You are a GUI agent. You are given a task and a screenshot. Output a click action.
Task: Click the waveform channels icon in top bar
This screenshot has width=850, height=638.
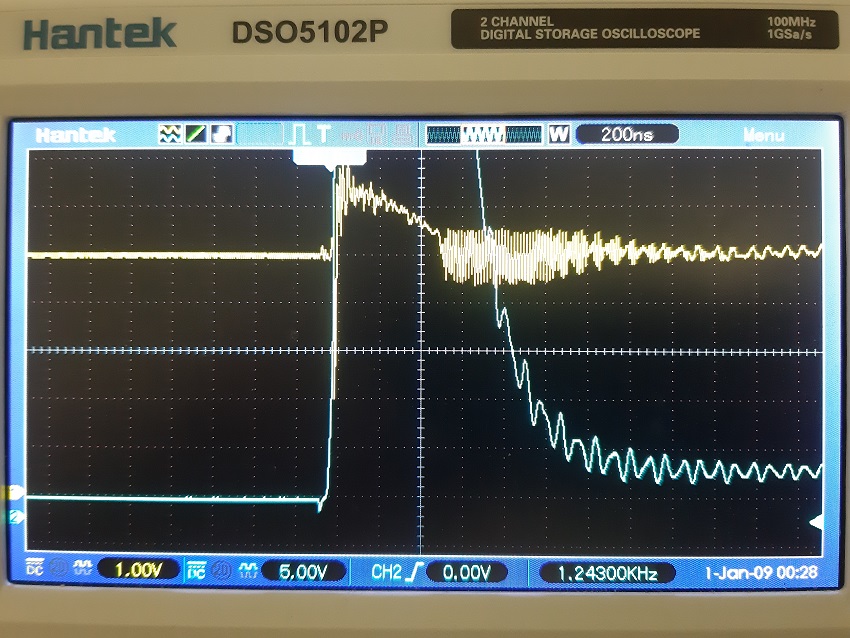pos(170,133)
